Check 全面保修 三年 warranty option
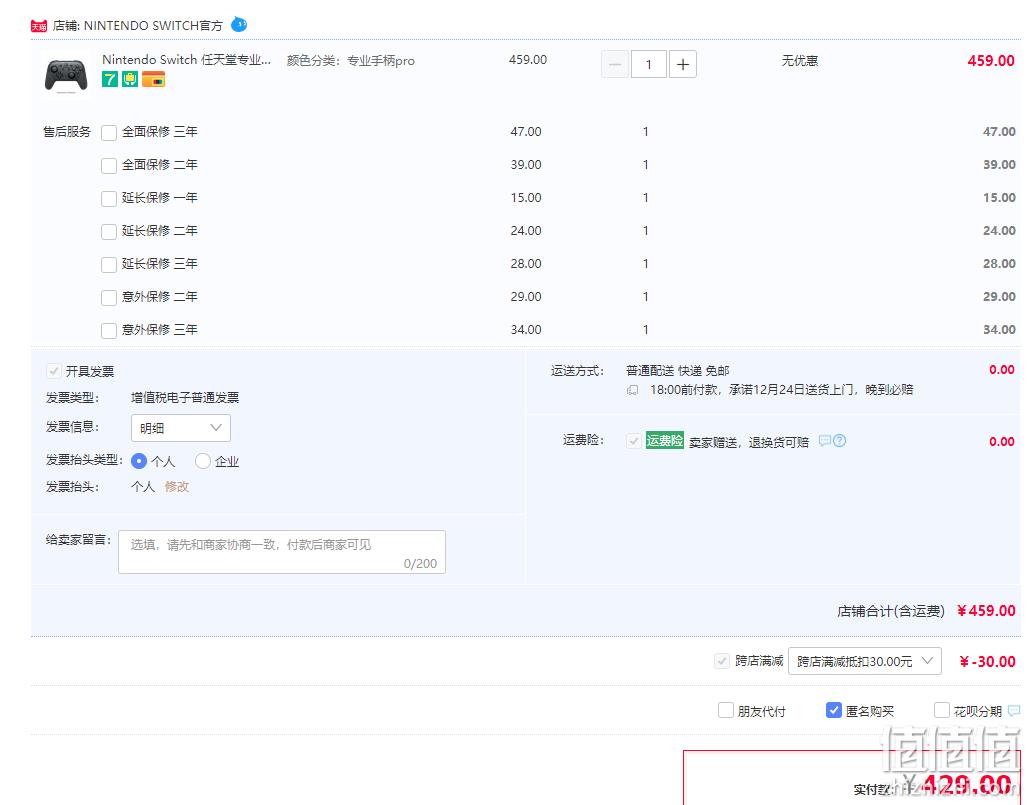The width and height of the screenshot is (1030, 805). 109,133
